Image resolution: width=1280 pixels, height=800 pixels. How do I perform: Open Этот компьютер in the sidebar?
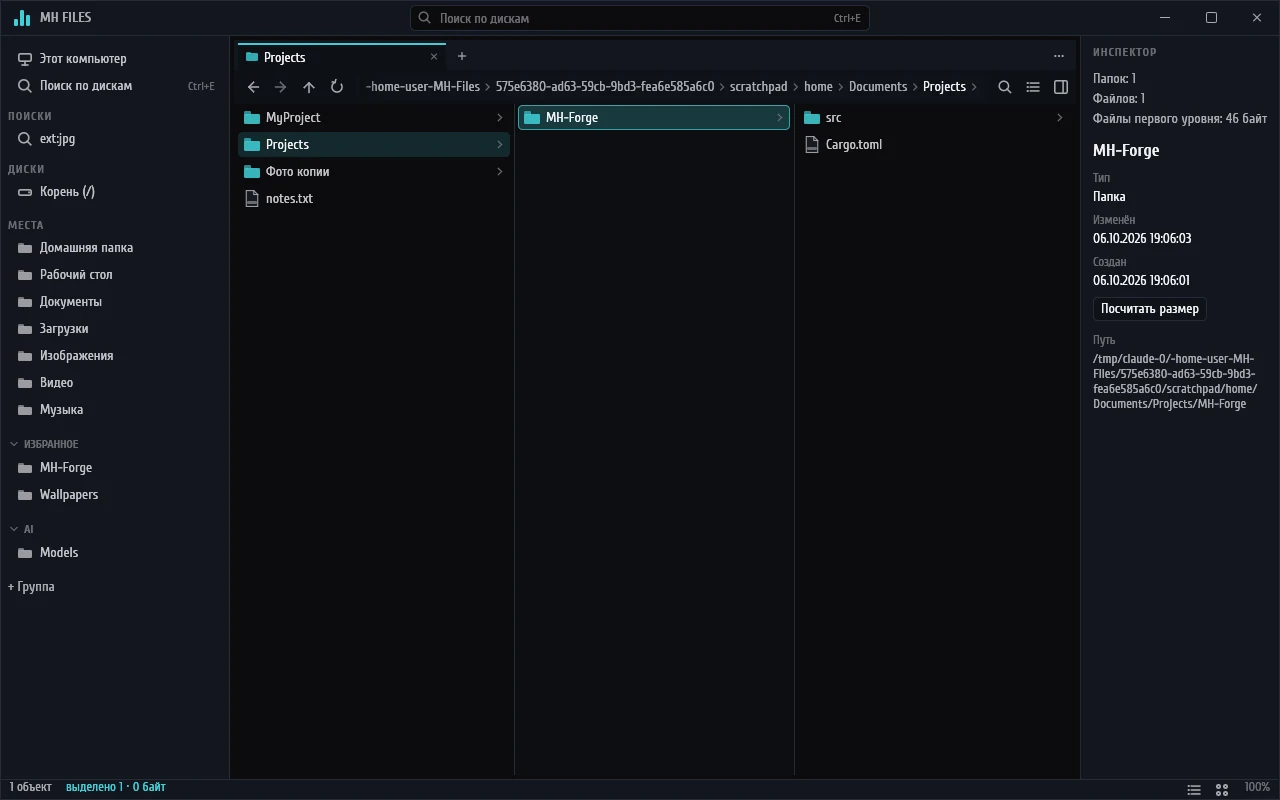click(115, 59)
